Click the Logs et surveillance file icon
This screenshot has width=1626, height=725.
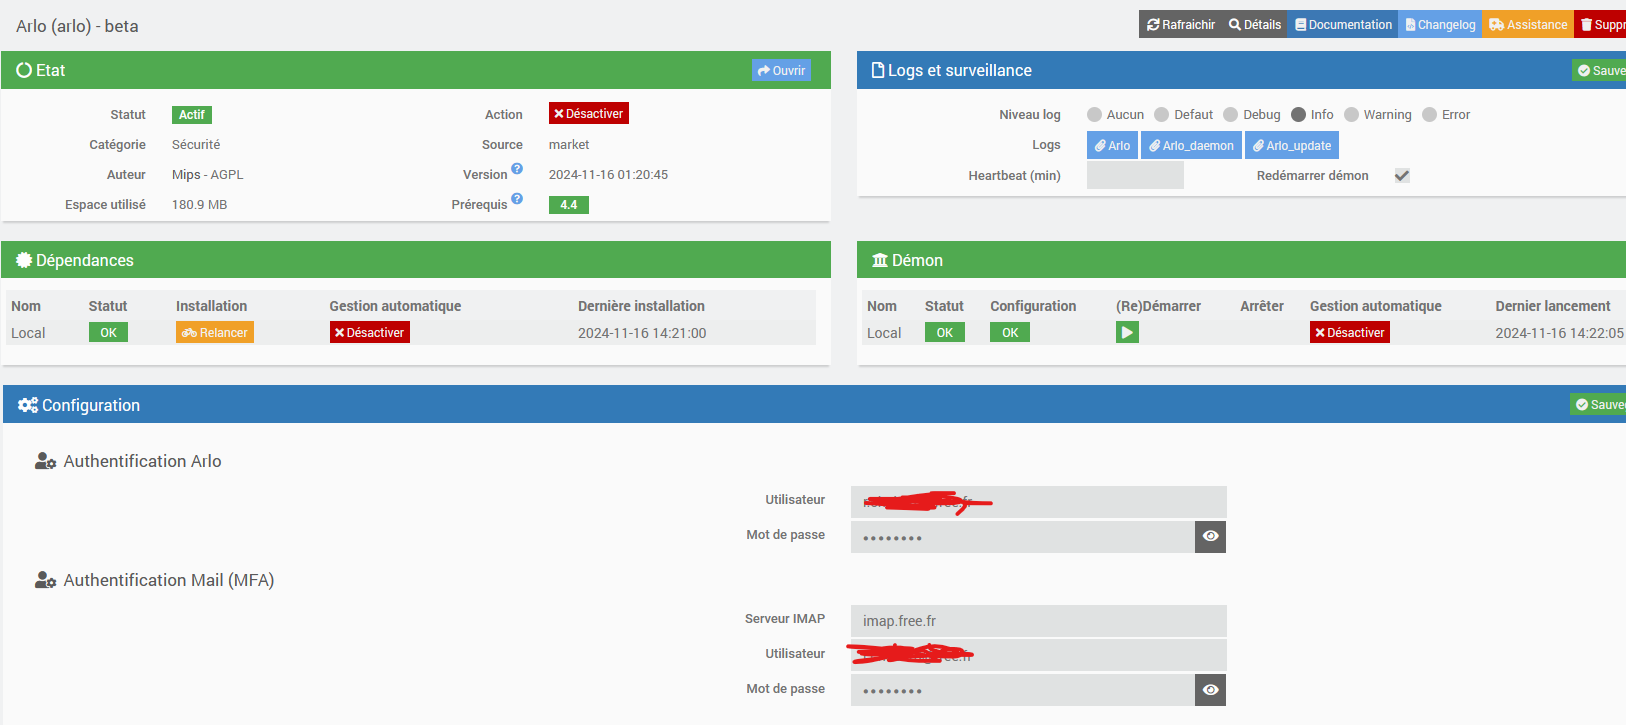[x=878, y=70]
